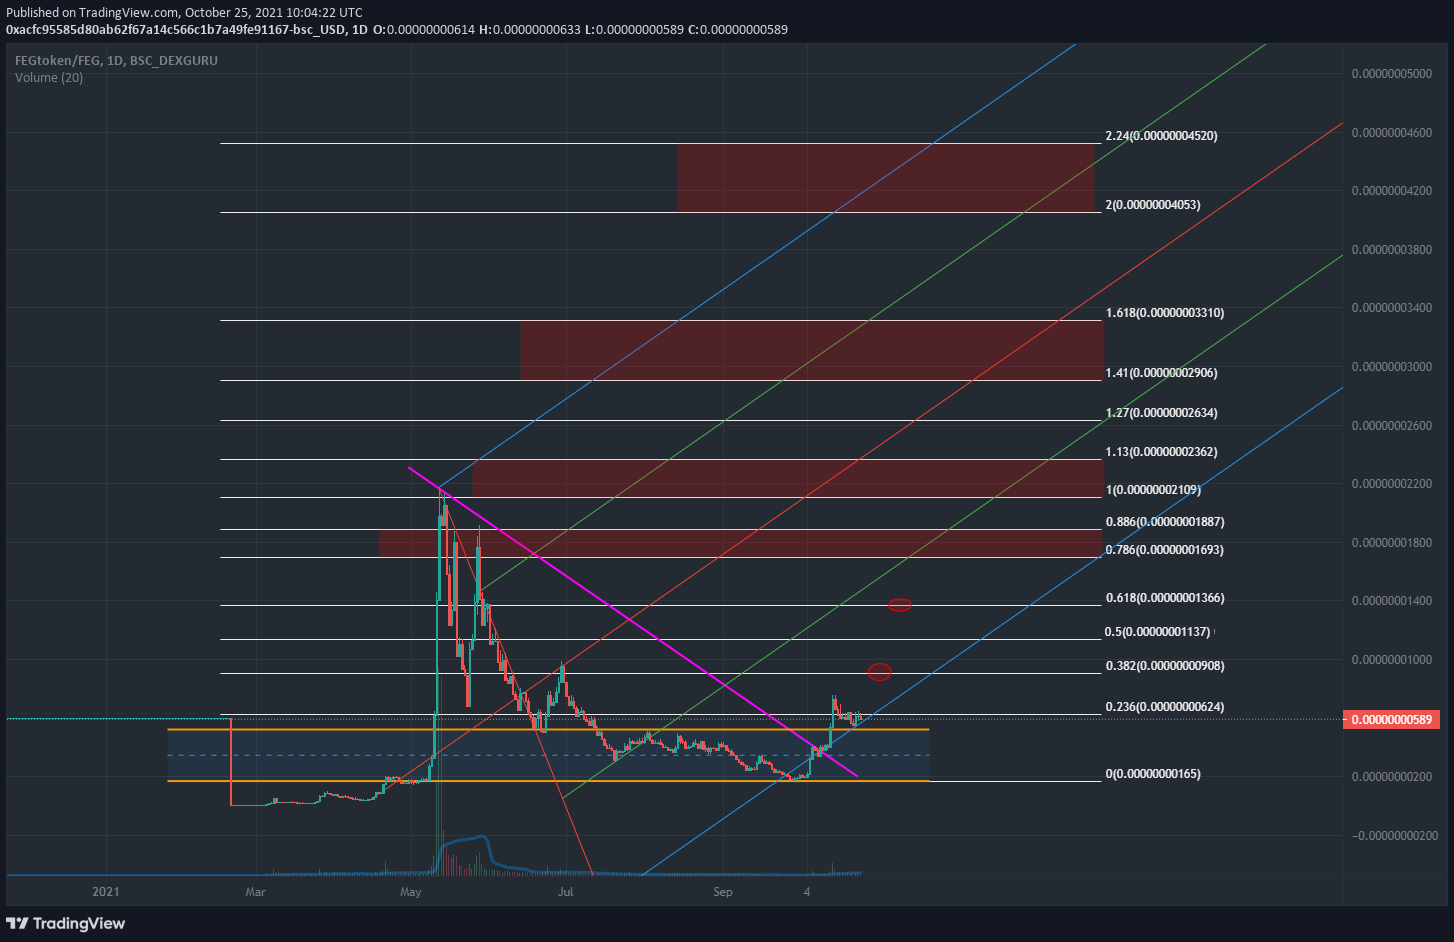This screenshot has height=942, width=1454.
Task: Click the 0.00000003800 price axis label
Action: pyautogui.click(x=1392, y=250)
